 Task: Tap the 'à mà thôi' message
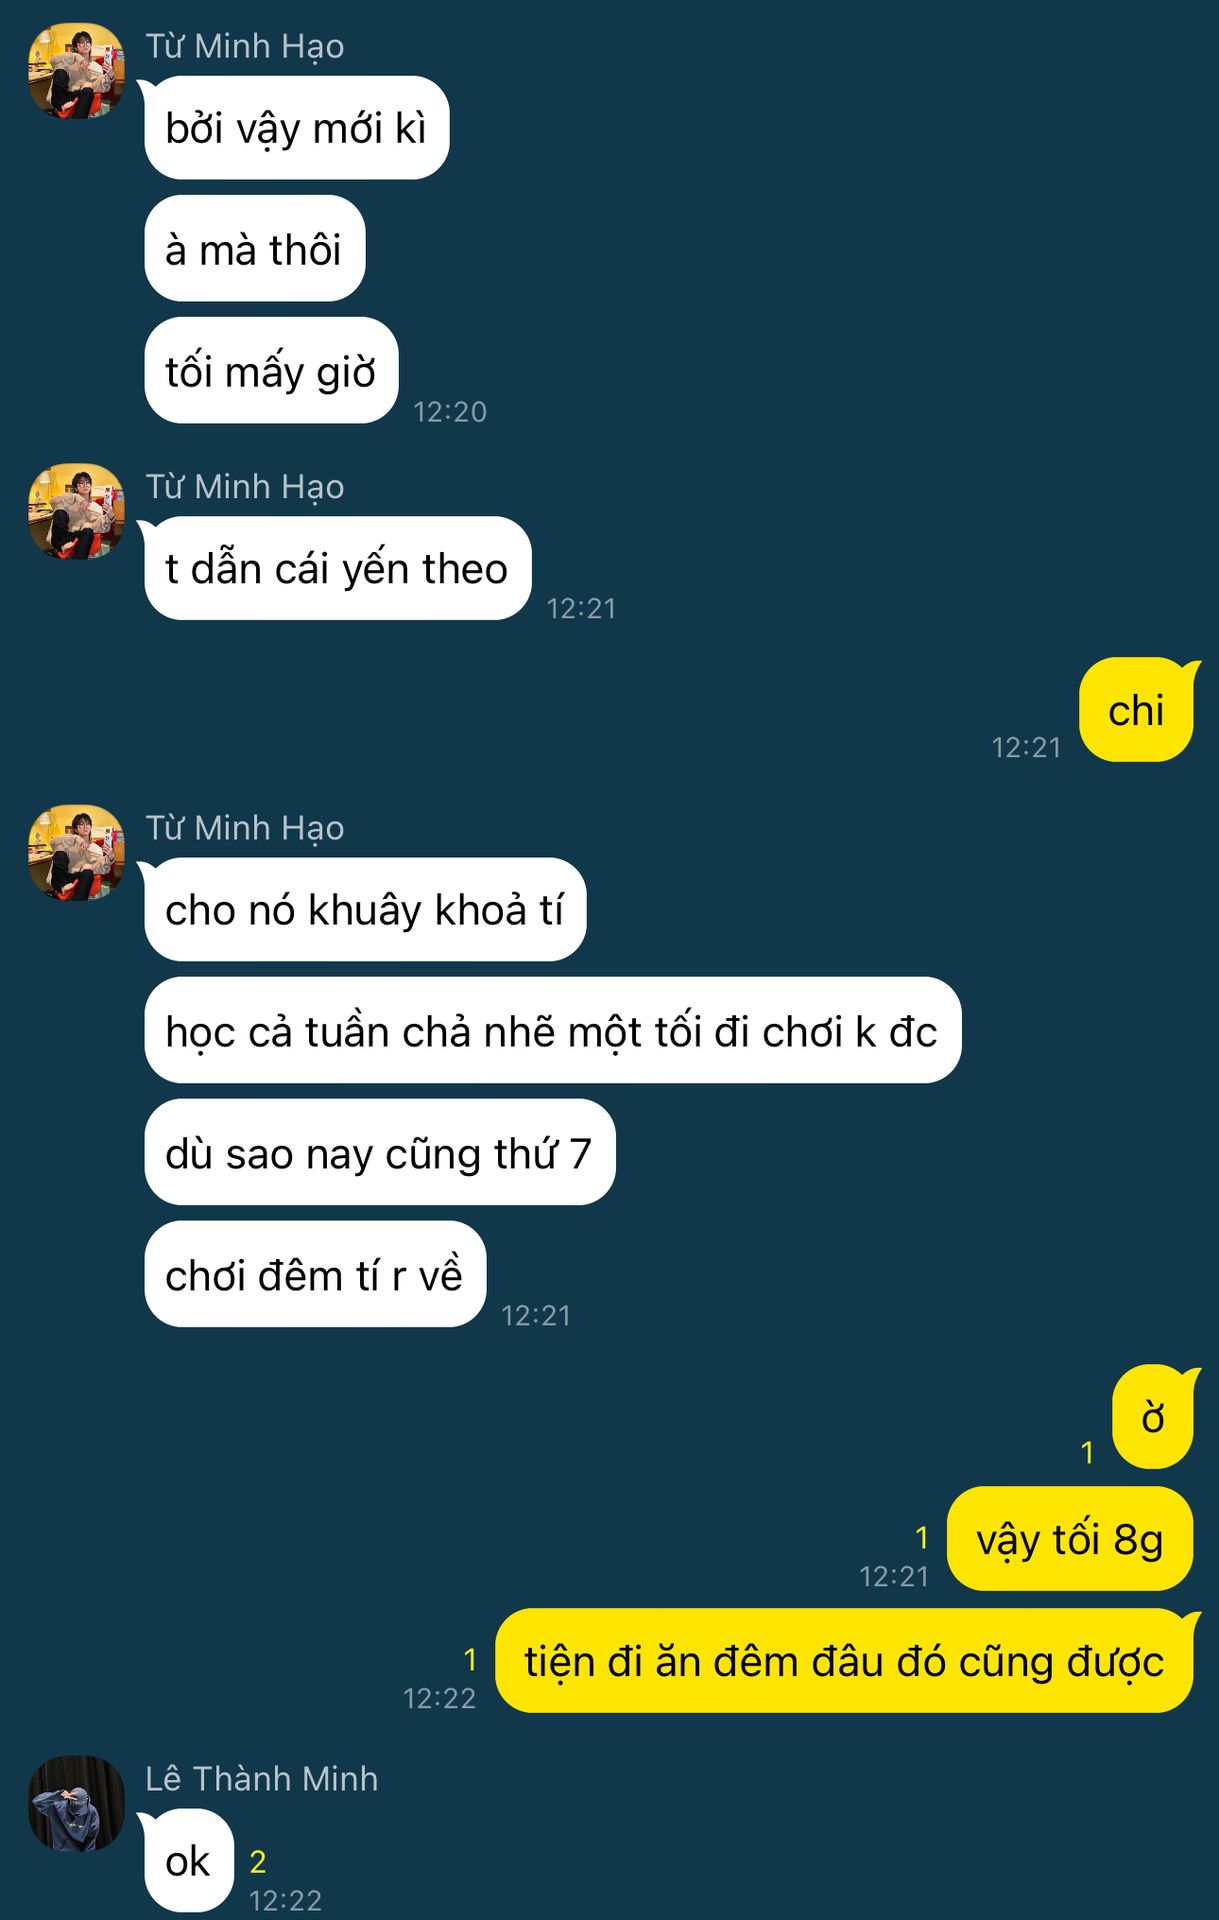pos(254,249)
